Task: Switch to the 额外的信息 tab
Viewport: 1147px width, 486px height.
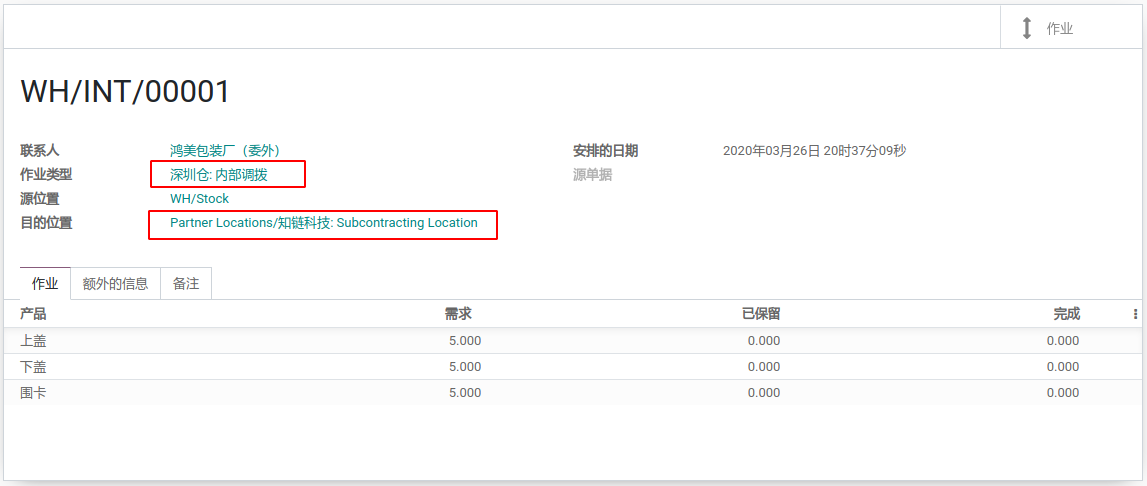Action: click(116, 284)
